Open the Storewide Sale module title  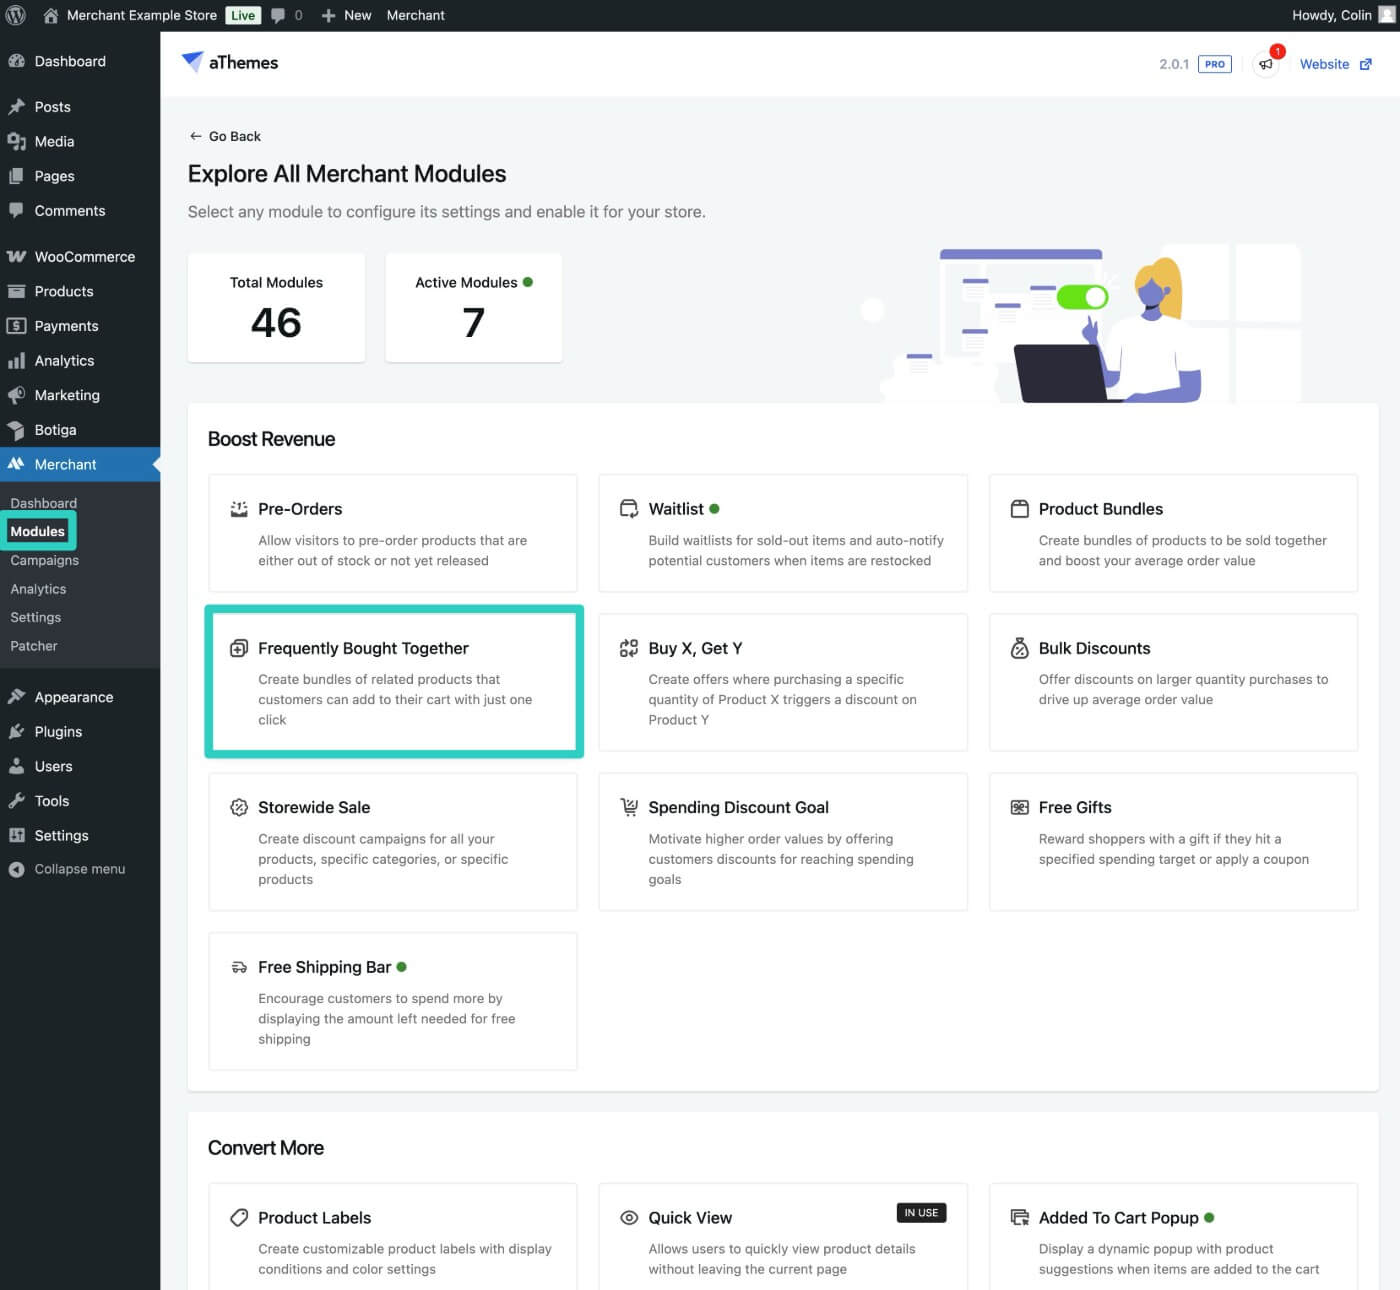(x=314, y=807)
